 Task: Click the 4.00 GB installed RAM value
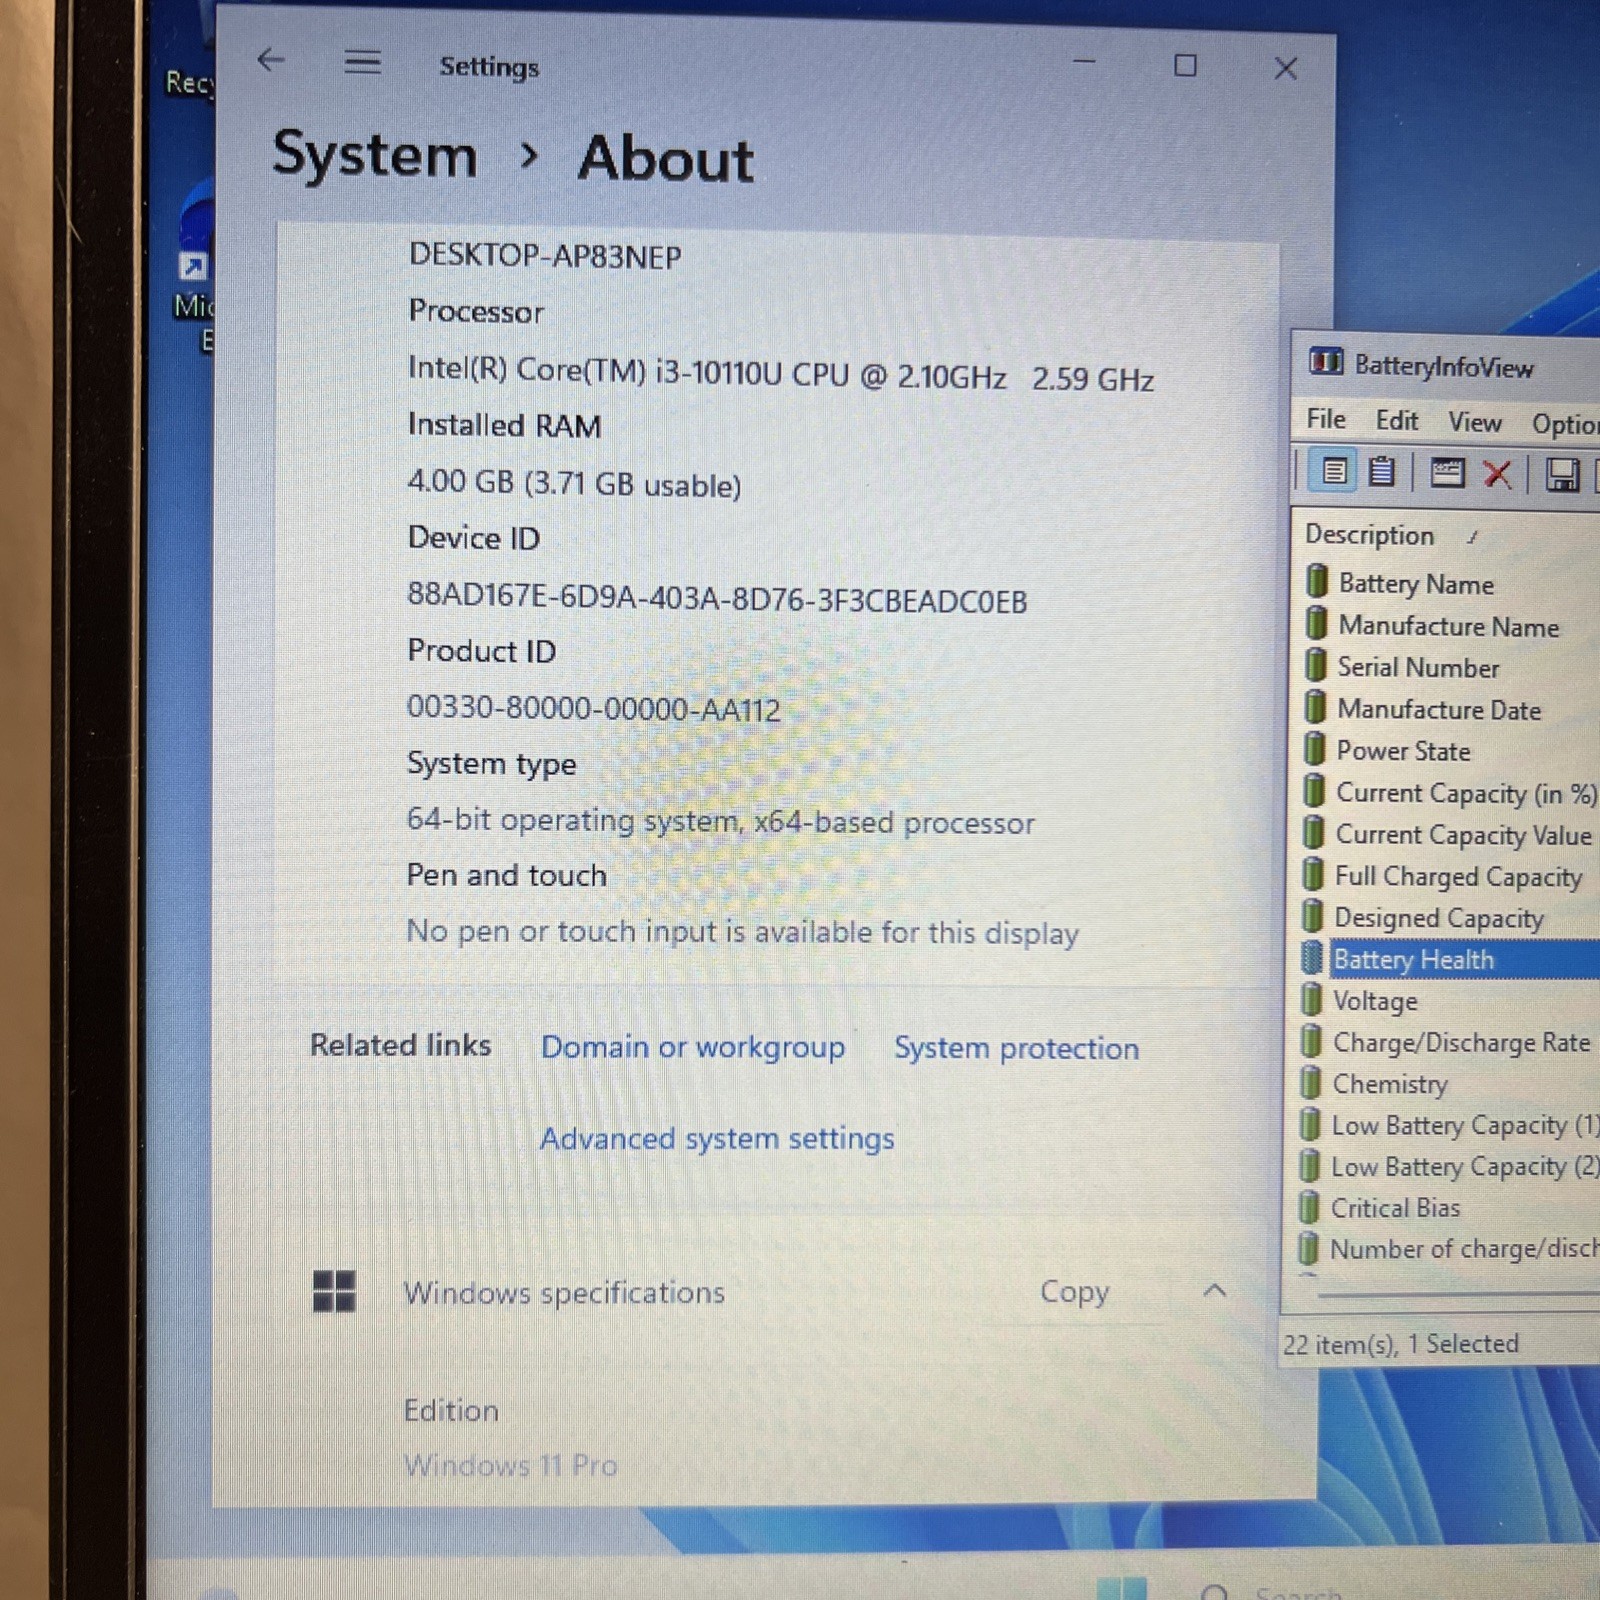574,483
